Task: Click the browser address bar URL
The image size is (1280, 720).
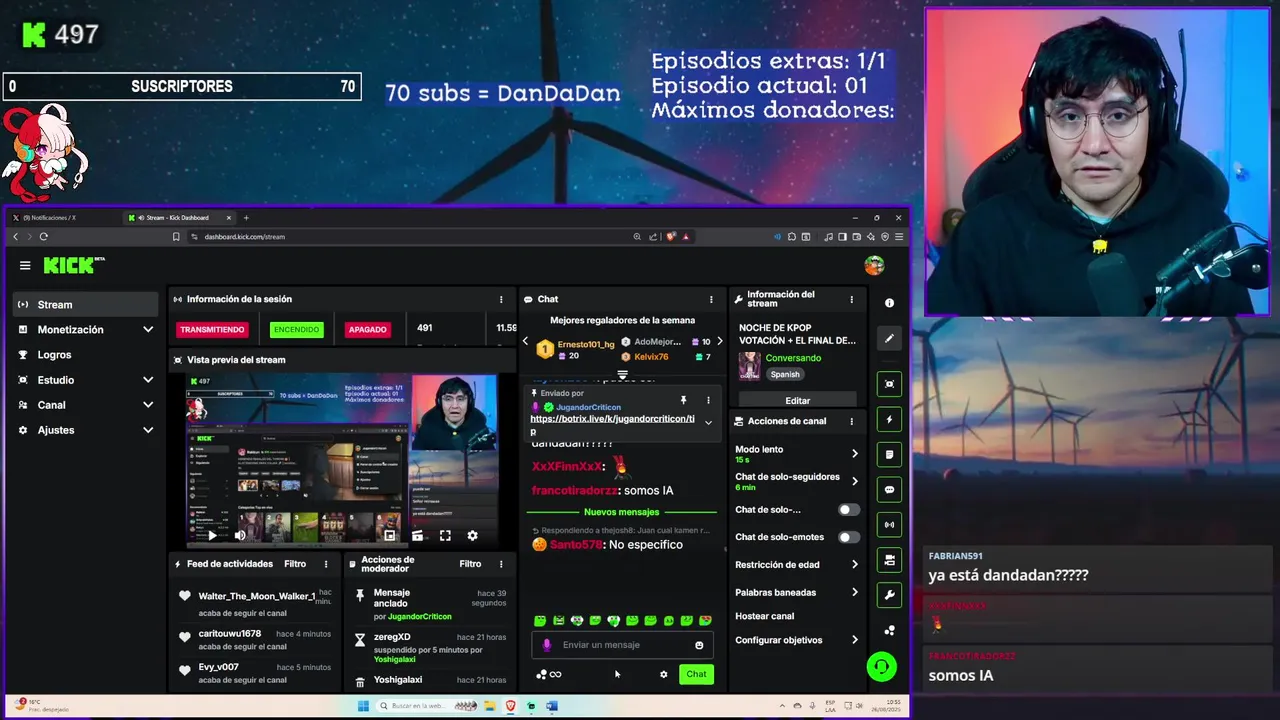Action: (245, 237)
